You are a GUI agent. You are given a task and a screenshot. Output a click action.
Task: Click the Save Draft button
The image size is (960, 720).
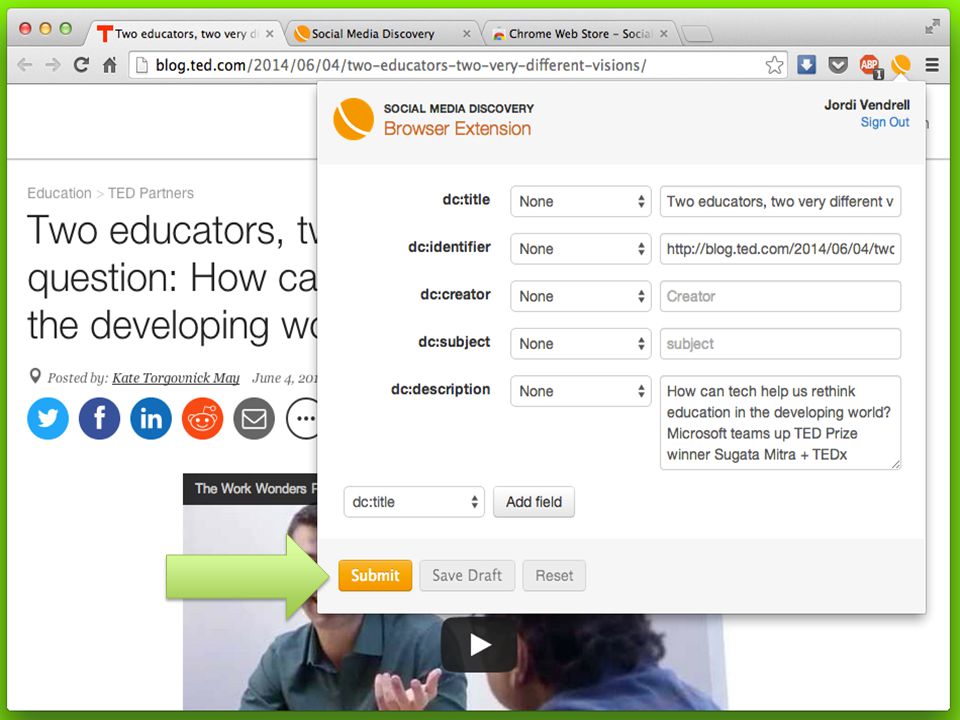pos(467,576)
